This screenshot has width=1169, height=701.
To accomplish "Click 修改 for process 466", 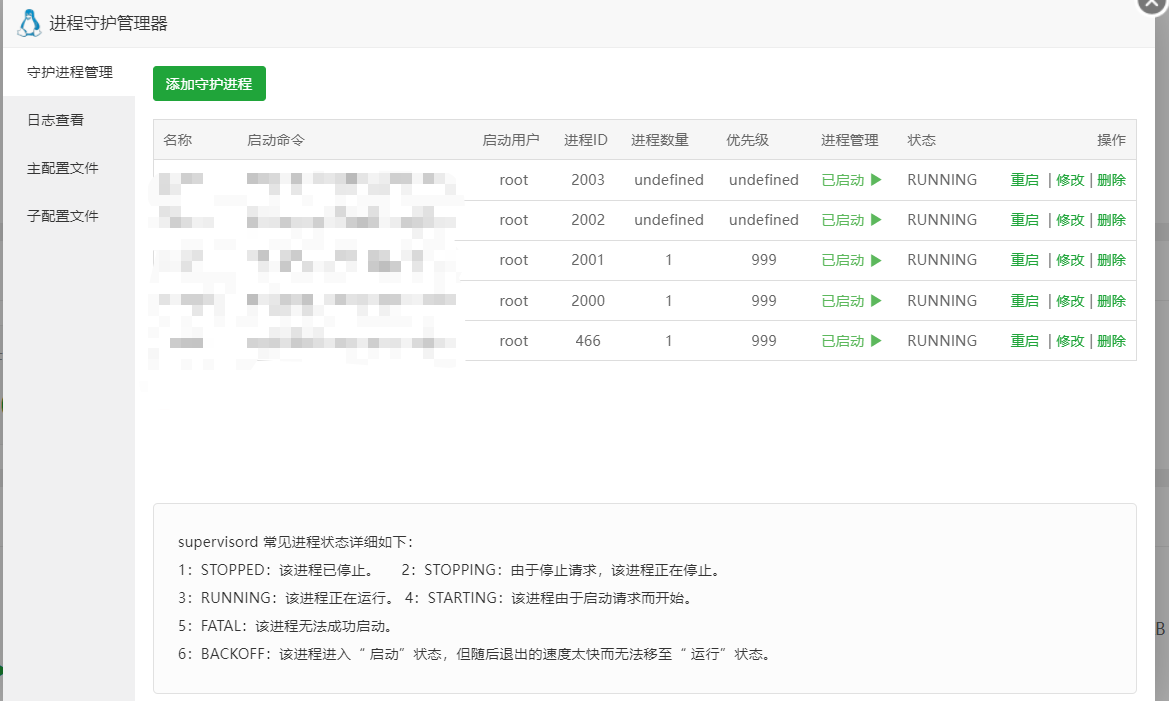I will point(1070,340).
